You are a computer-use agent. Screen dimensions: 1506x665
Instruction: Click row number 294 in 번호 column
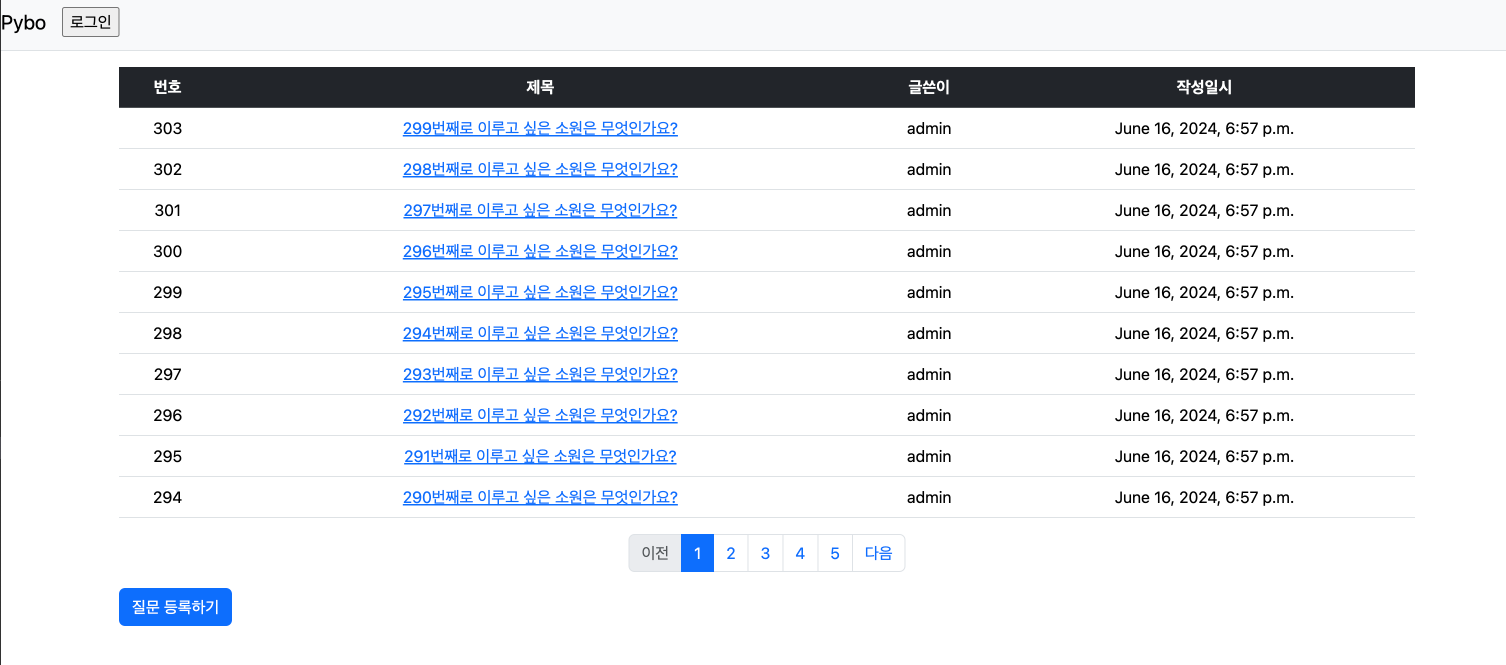click(168, 497)
